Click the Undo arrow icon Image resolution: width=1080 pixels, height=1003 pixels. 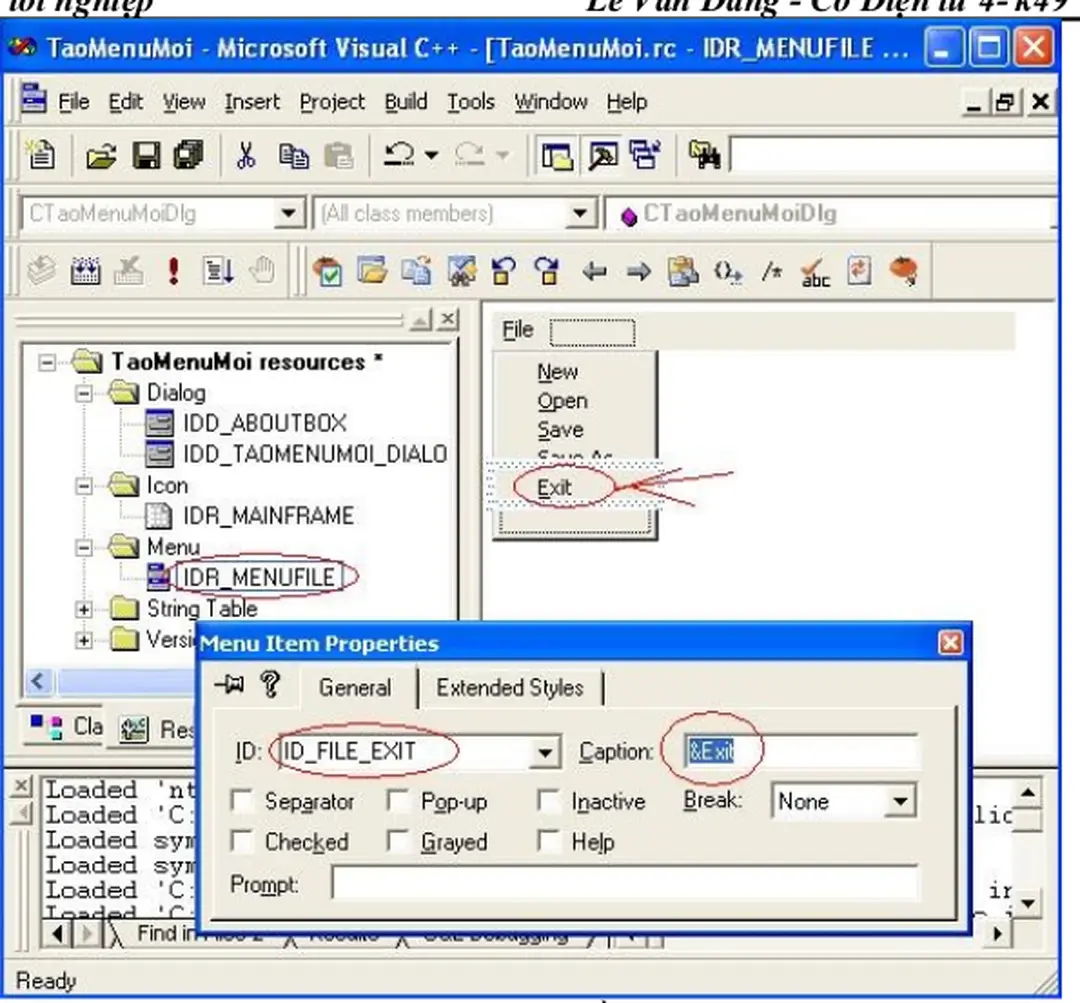(x=400, y=156)
